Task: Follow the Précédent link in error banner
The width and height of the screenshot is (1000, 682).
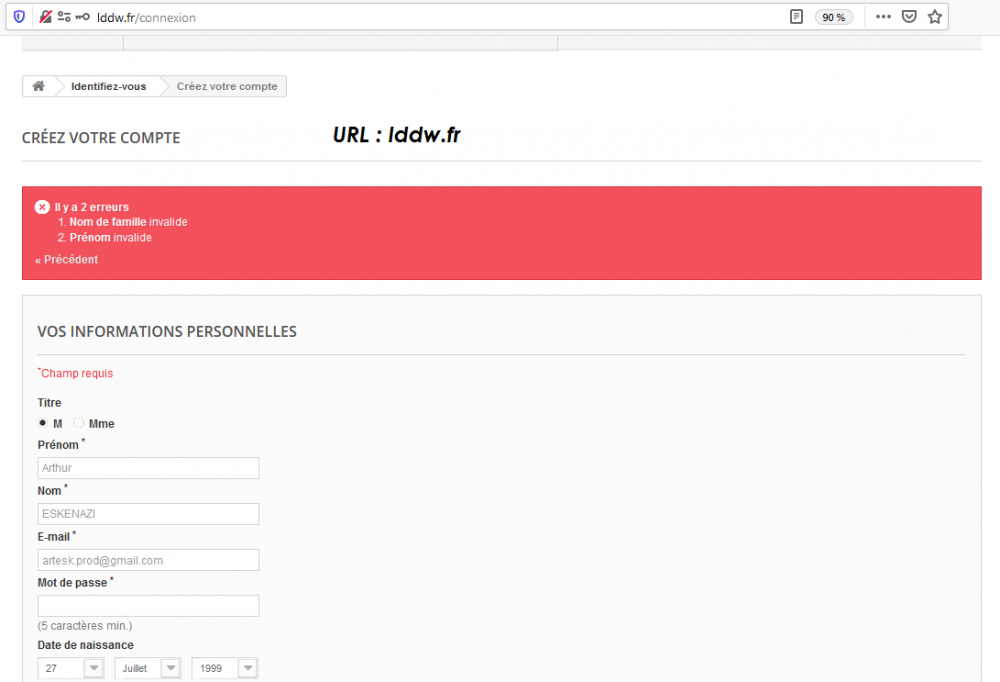Action: (64, 259)
